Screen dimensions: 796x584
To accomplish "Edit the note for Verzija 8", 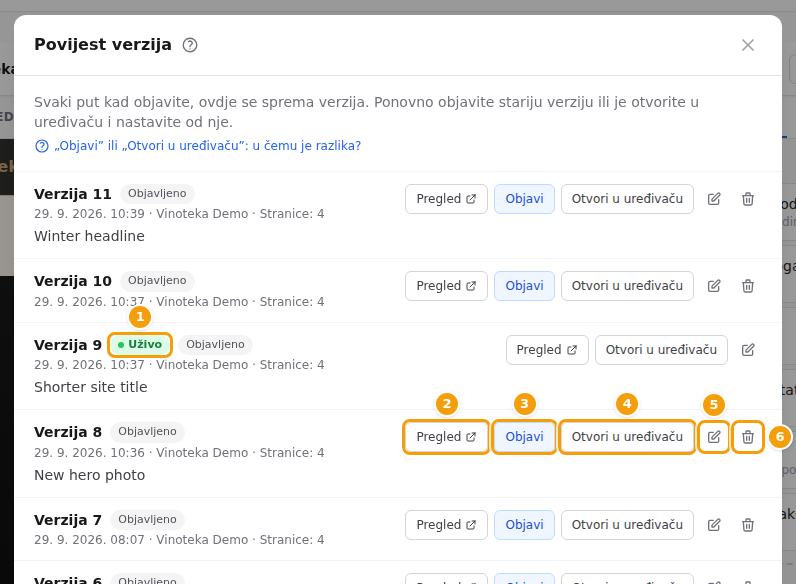I will click(714, 437).
